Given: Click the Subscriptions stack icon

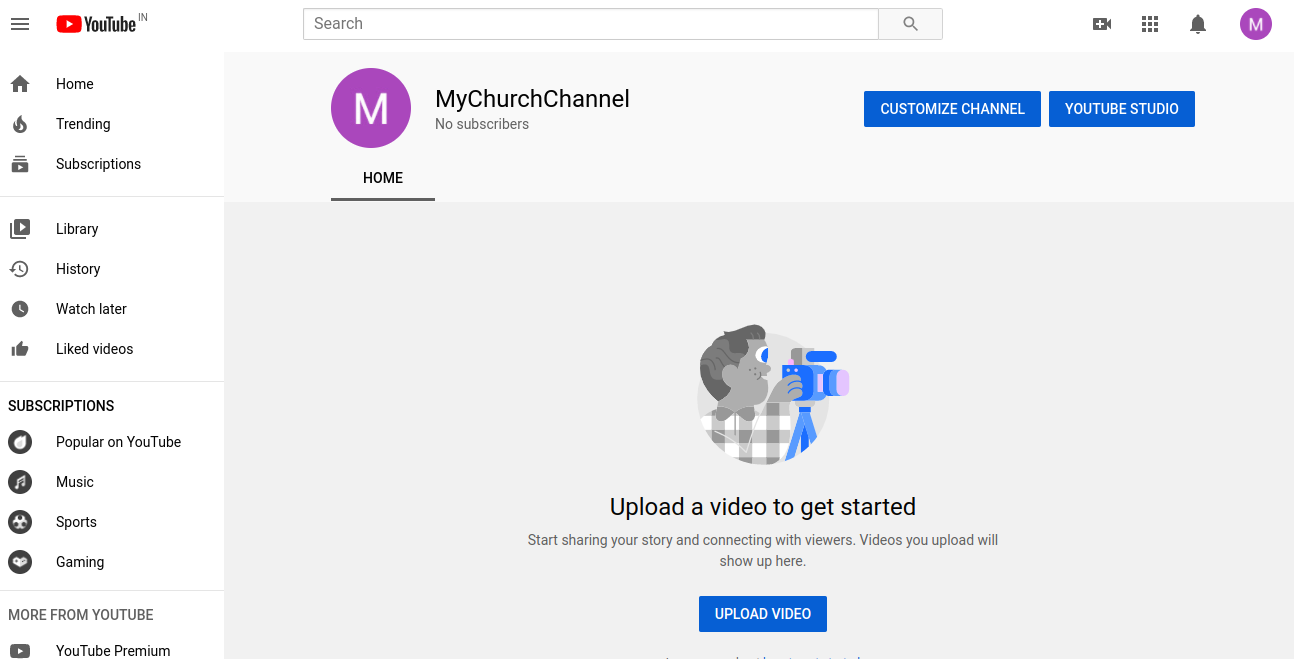Looking at the screenshot, I should [20, 164].
